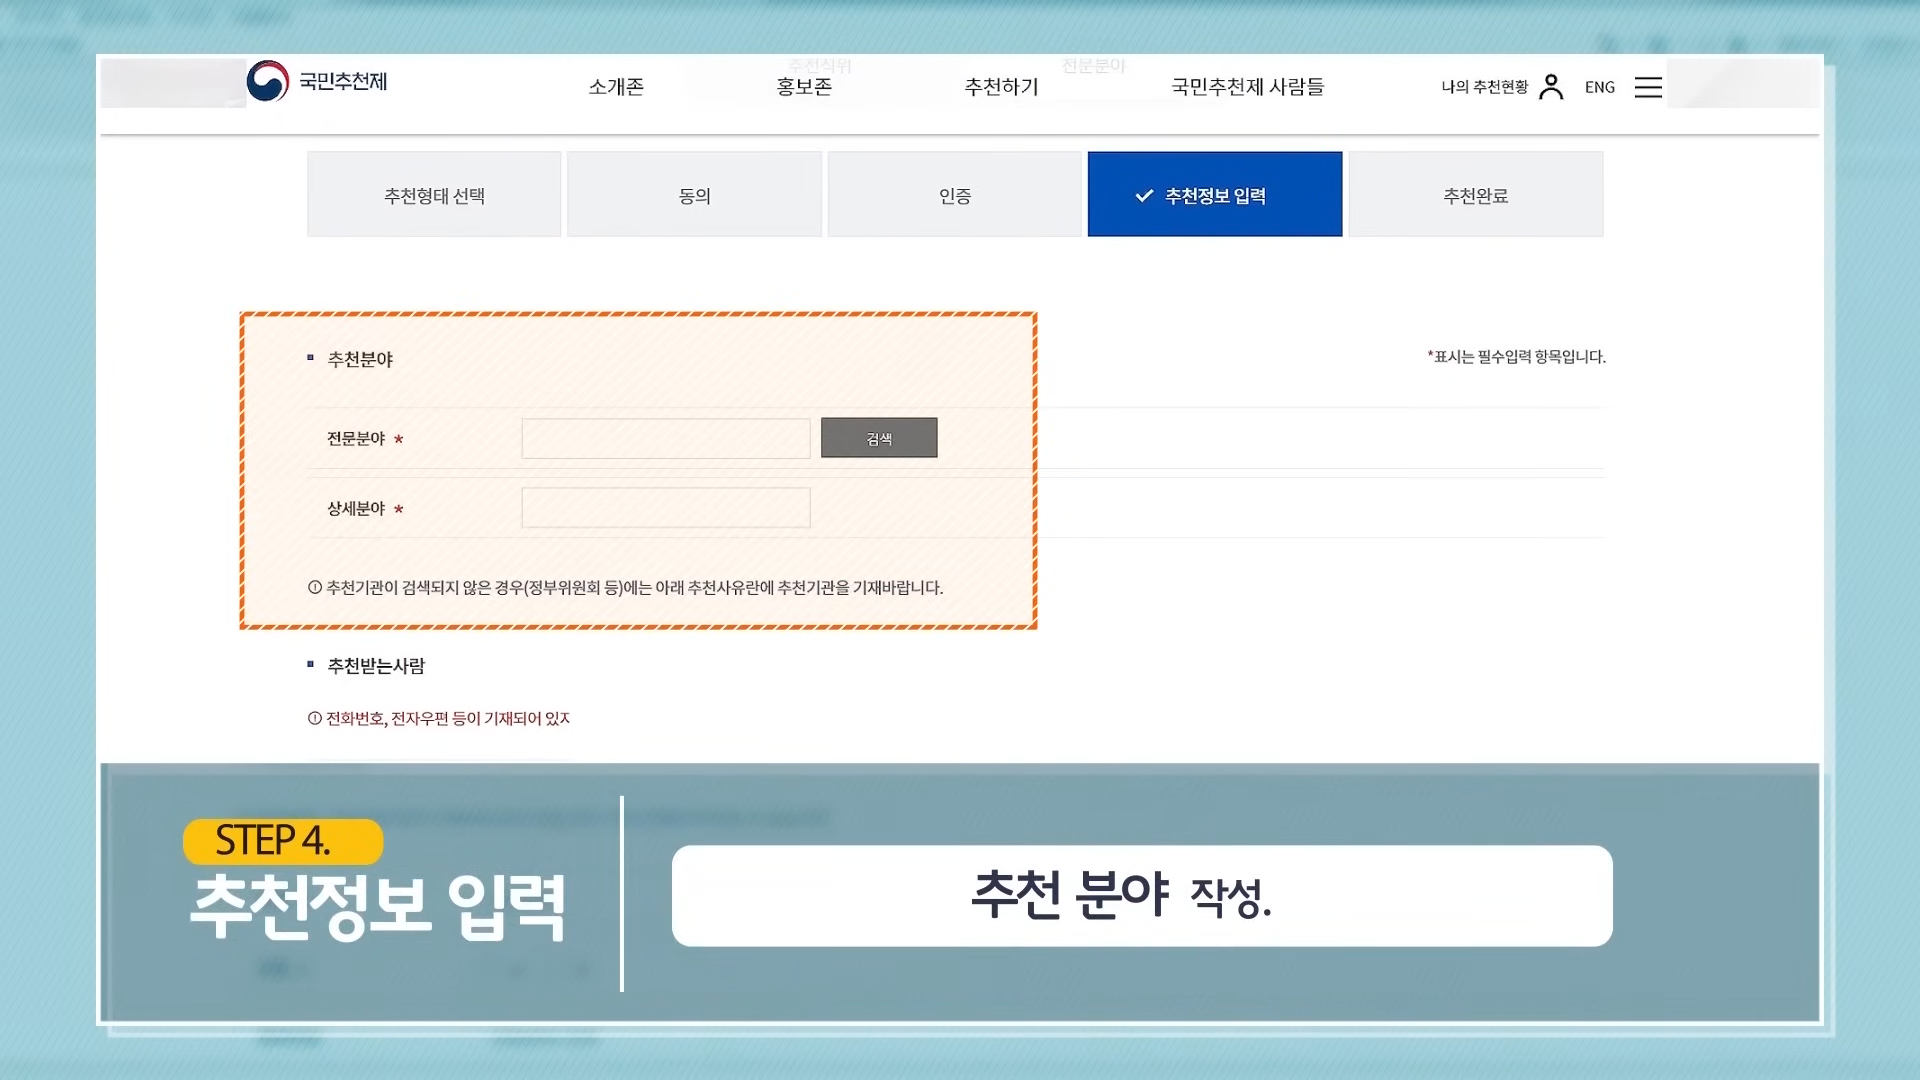Click the checkmark on 추천정보 입력 step
The width and height of the screenshot is (1920, 1080).
(1144, 196)
